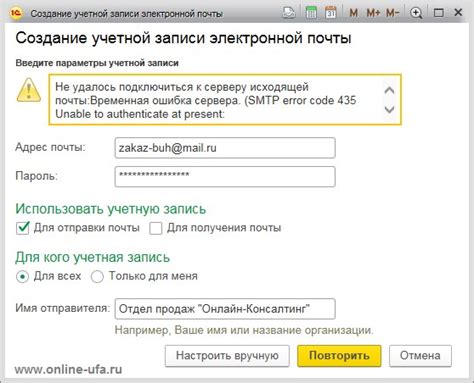Viewport: 474px width, 383px height.
Task: Open the calculator icon in title bar
Action: tap(311, 13)
